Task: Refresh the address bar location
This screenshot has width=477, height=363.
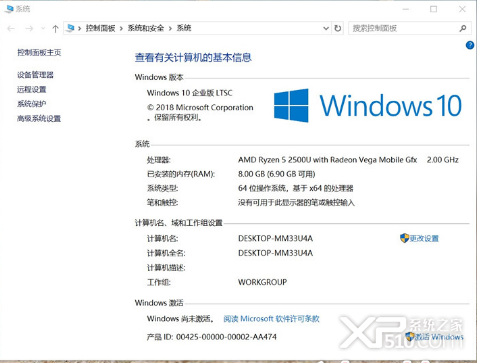Action: pyautogui.click(x=338, y=28)
